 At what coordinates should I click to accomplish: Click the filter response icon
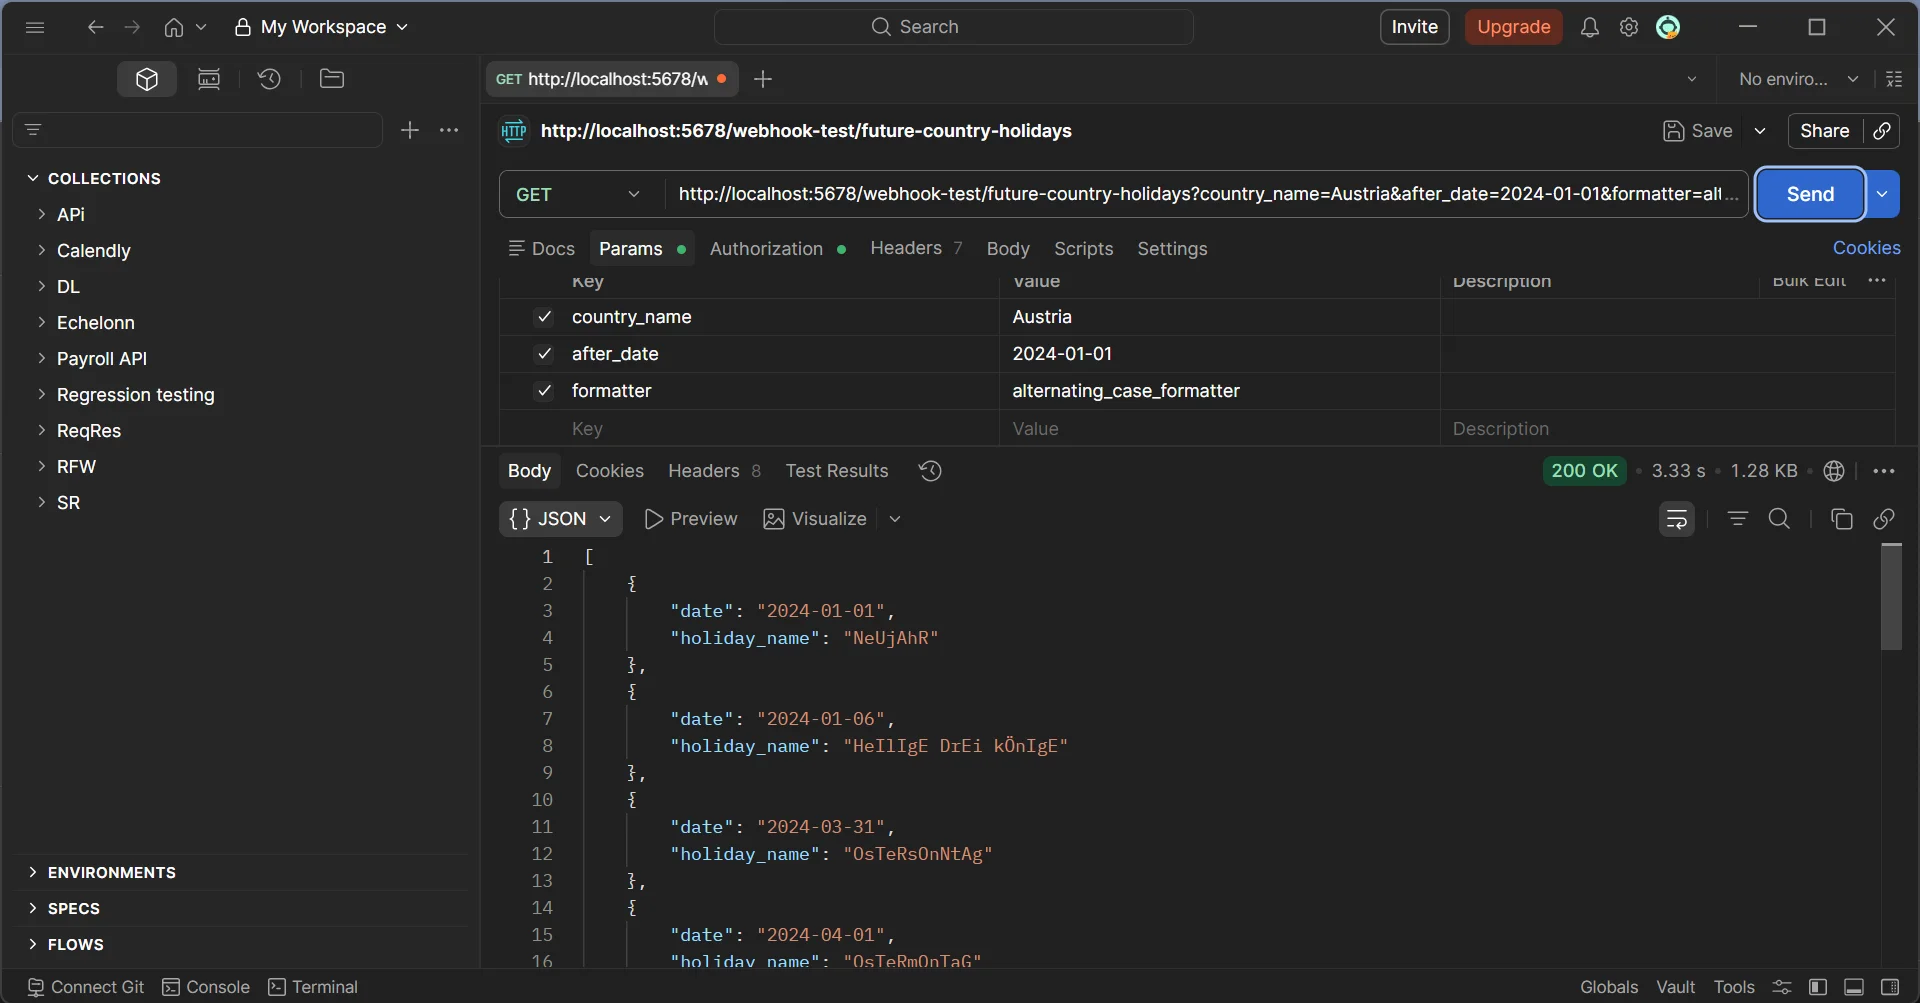(x=1738, y=519)
